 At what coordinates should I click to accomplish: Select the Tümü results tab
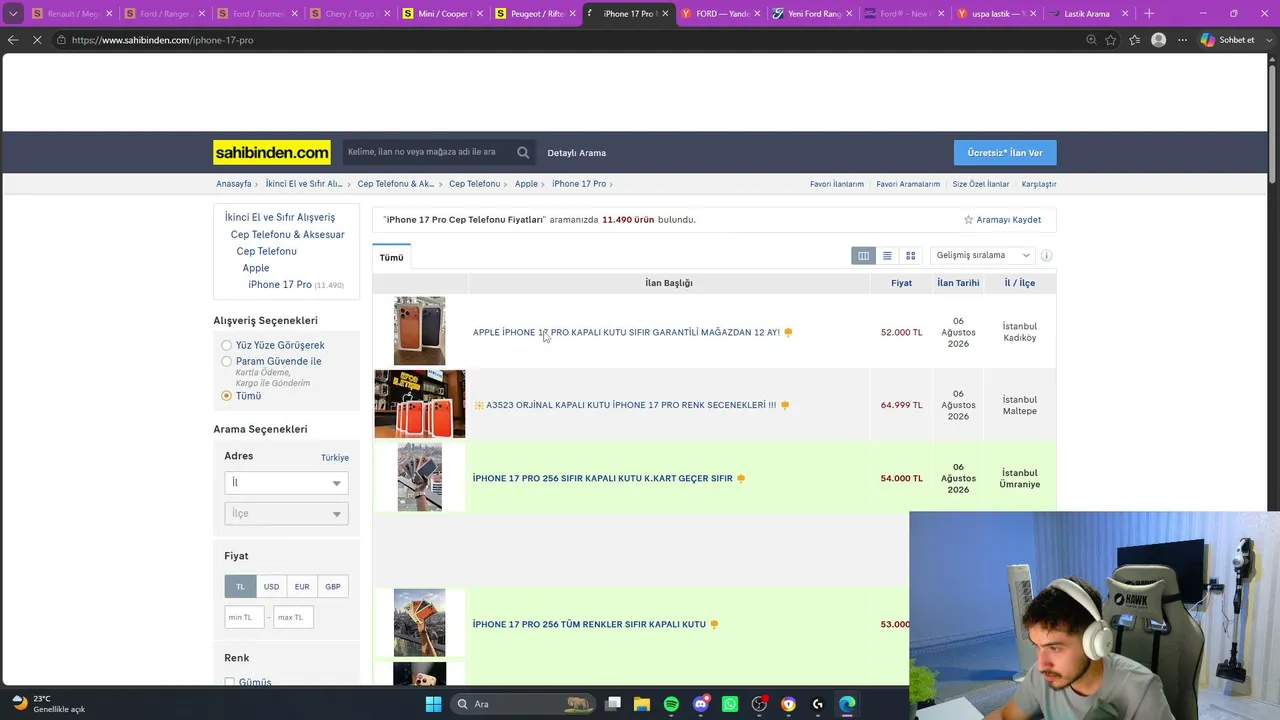(391, 258)
